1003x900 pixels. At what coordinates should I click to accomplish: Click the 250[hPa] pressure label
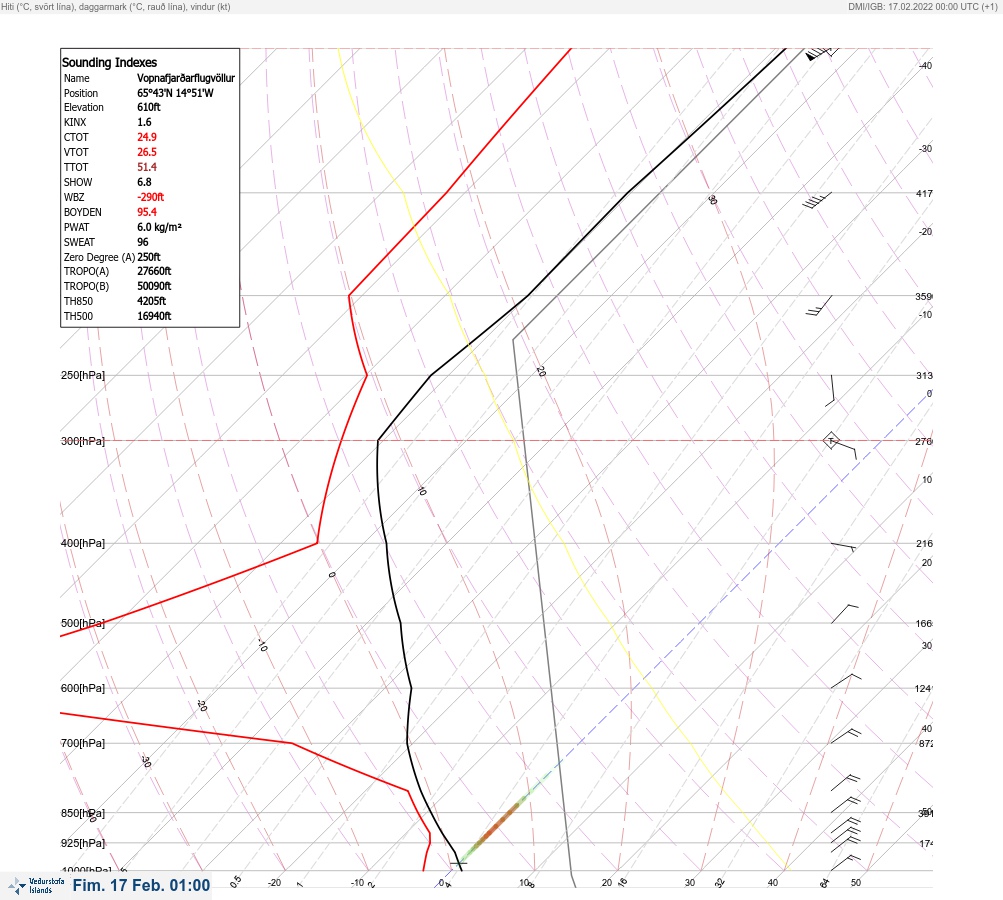(x=83, y=375)
